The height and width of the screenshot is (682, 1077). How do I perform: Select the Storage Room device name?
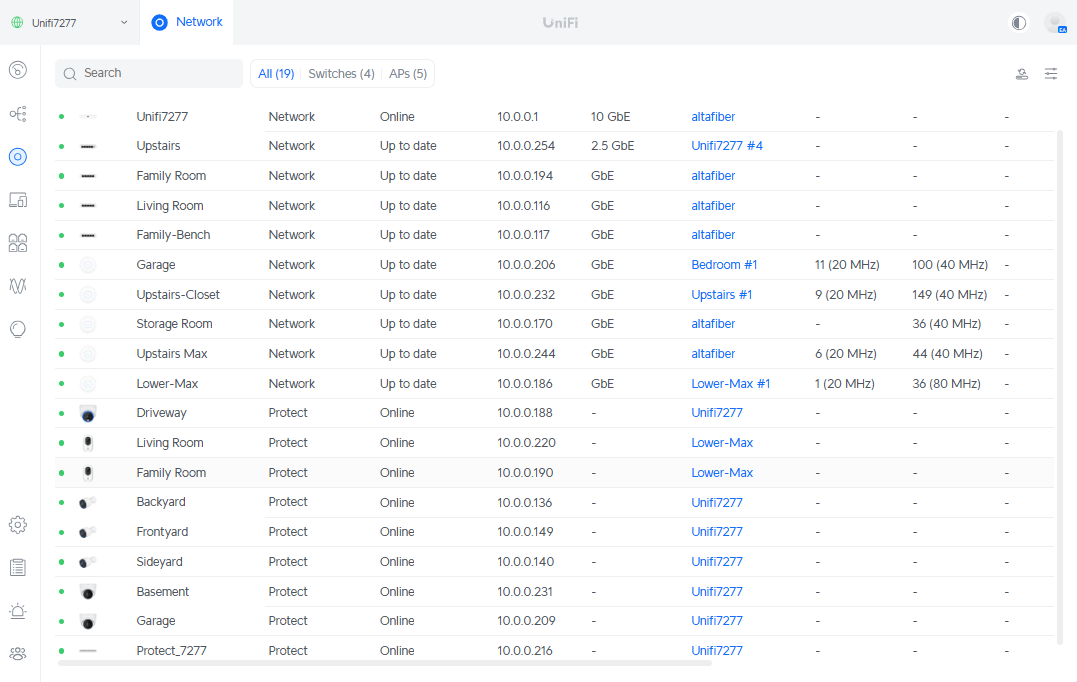tap(174, 323)
